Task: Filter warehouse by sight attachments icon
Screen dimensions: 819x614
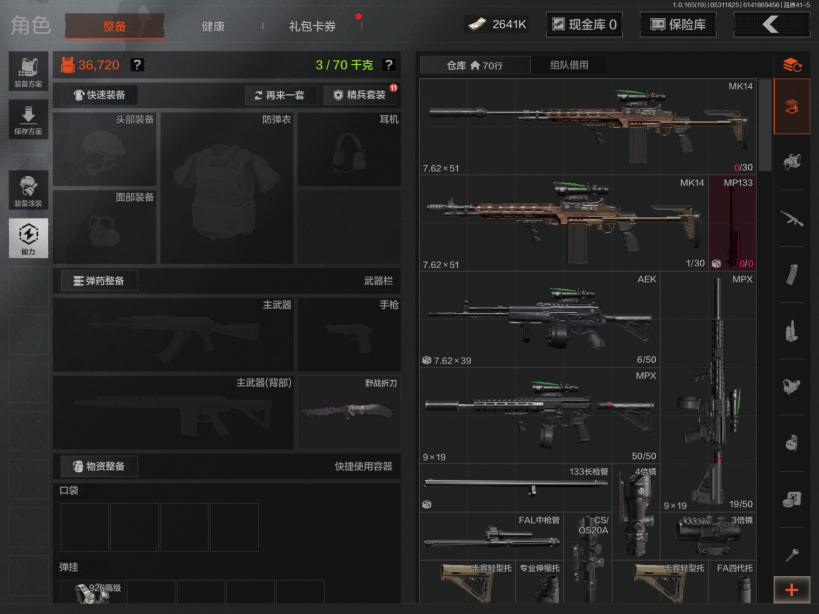Action: pos(792,387)
